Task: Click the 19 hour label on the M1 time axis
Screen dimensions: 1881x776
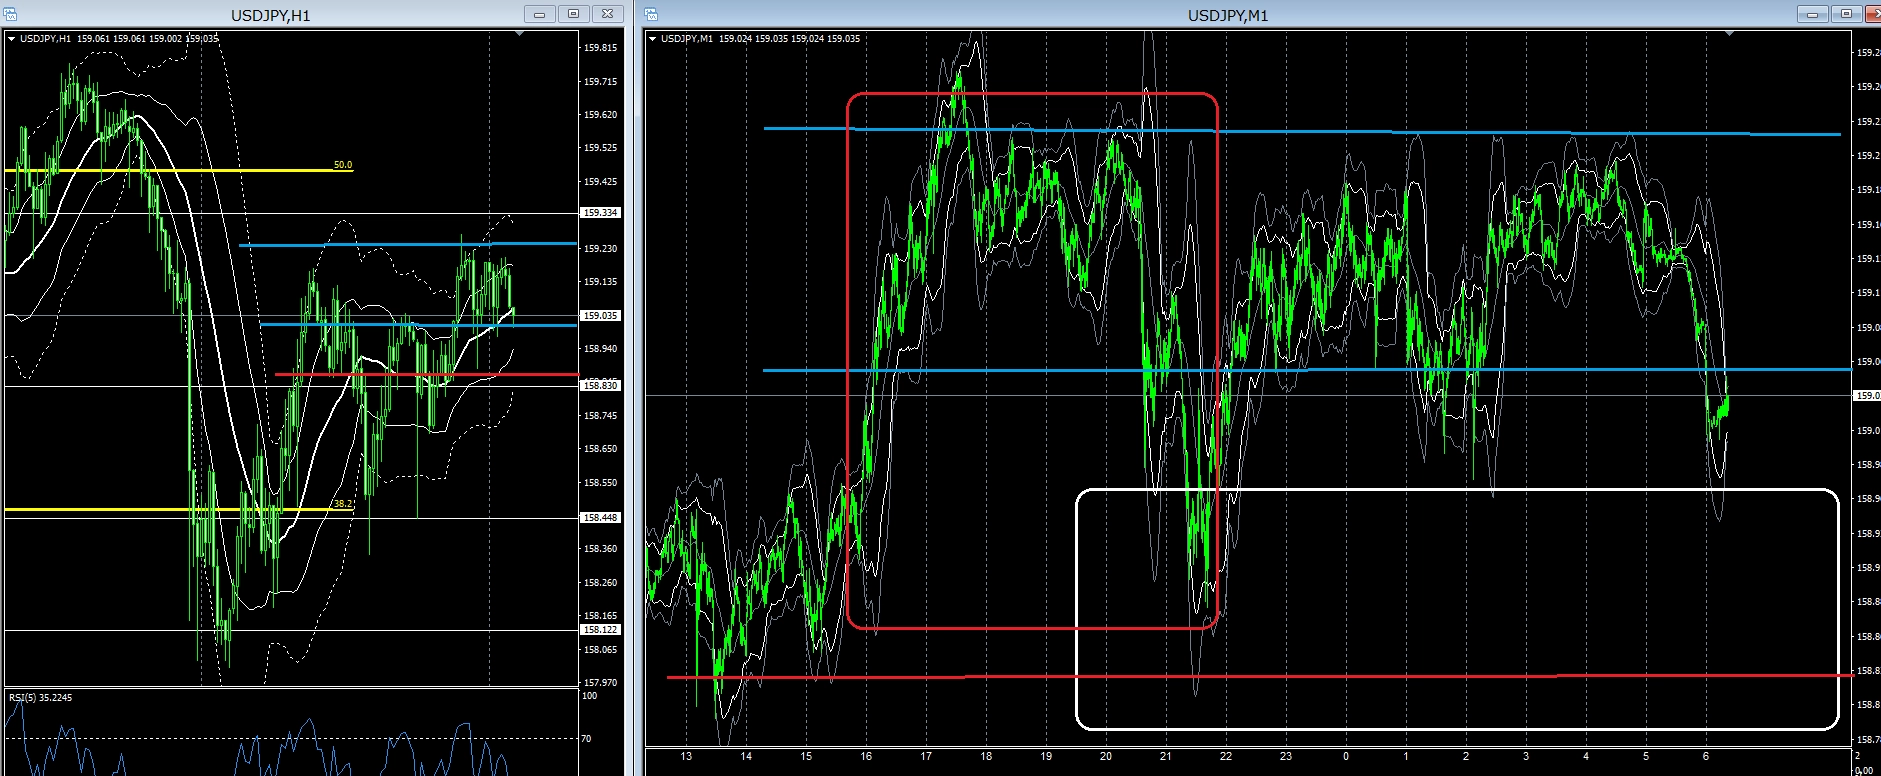Action: coord(1046,757)
